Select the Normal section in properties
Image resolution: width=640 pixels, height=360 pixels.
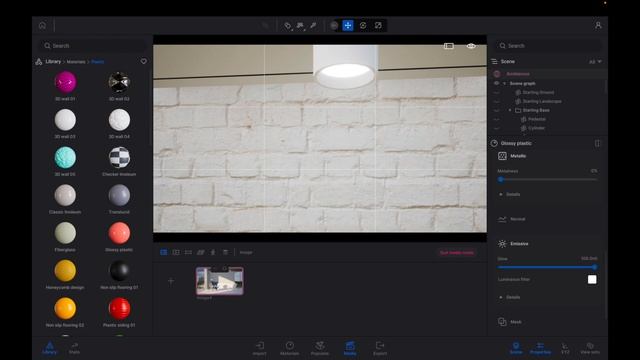coord(512,219)
